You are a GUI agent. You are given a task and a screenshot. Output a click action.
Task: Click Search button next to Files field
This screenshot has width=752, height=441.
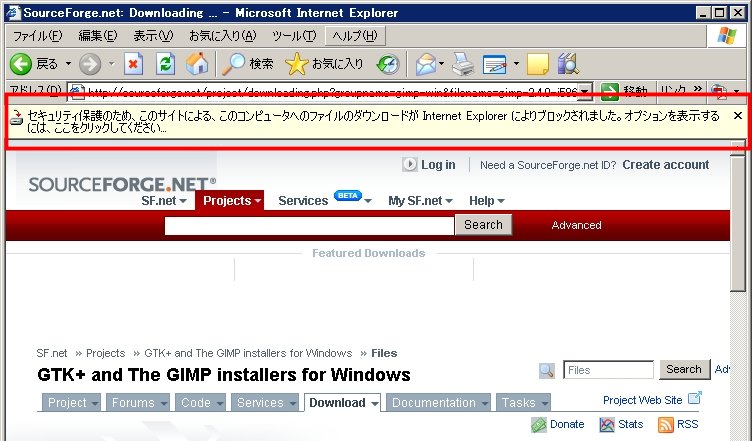684,369
